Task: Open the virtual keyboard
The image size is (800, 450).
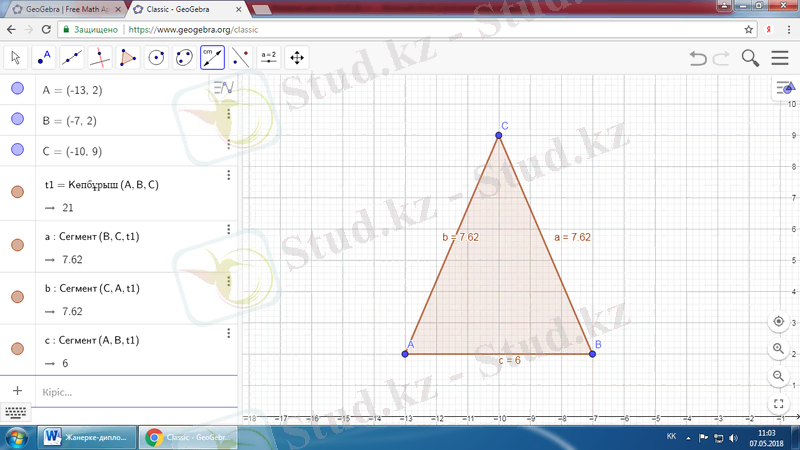Action: [15, 412]
